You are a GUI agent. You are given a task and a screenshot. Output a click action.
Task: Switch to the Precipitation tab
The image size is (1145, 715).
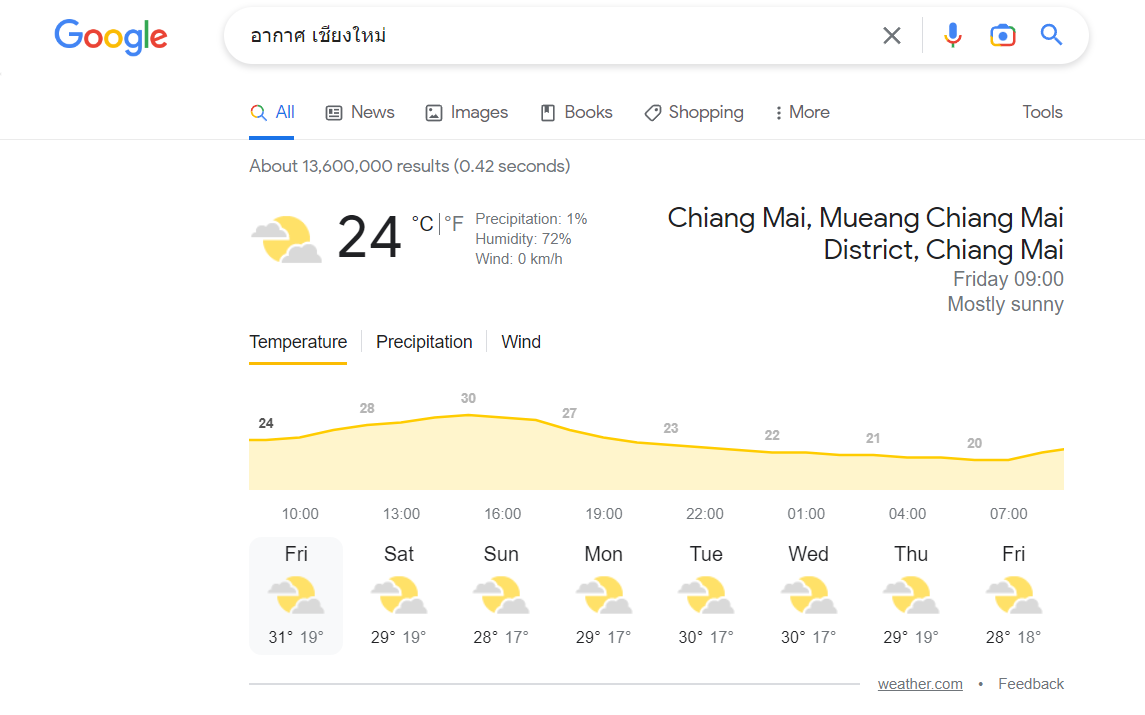pos(424,342)
